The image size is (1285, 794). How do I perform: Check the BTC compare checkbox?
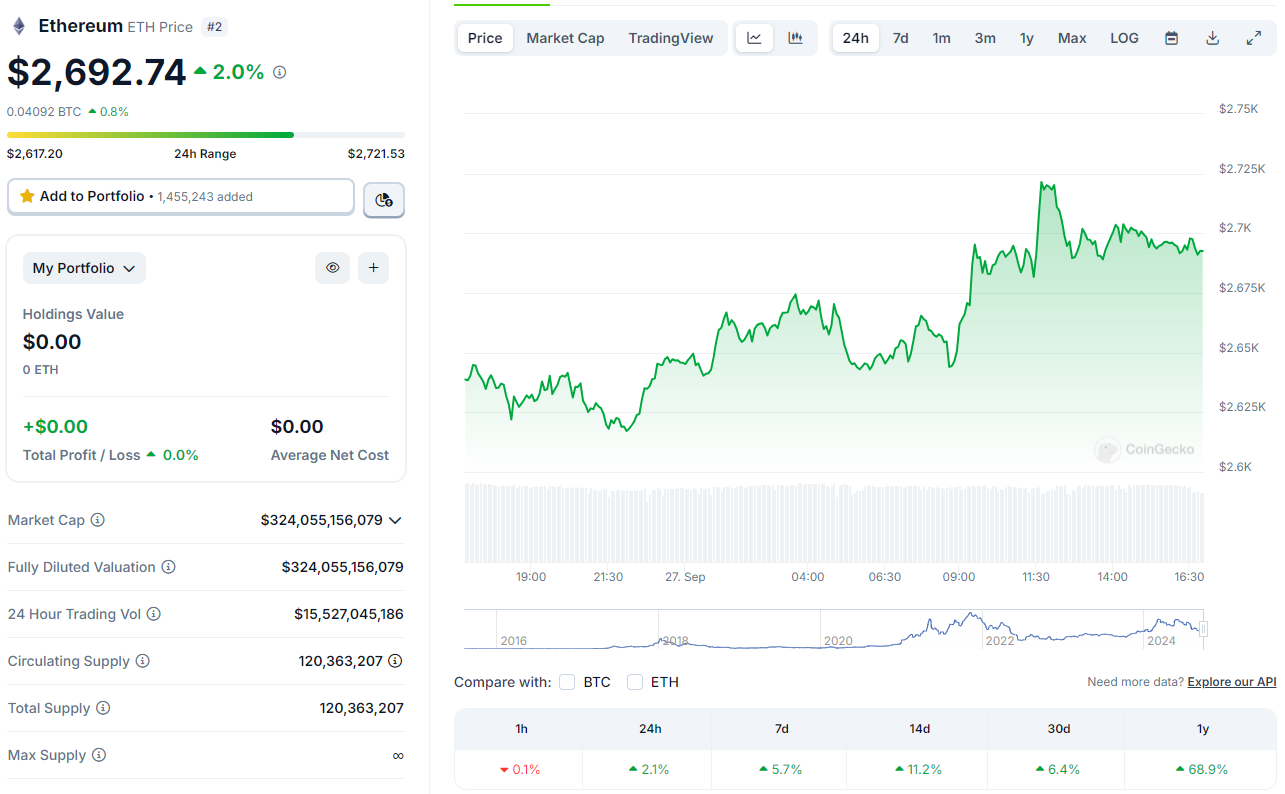567,682
